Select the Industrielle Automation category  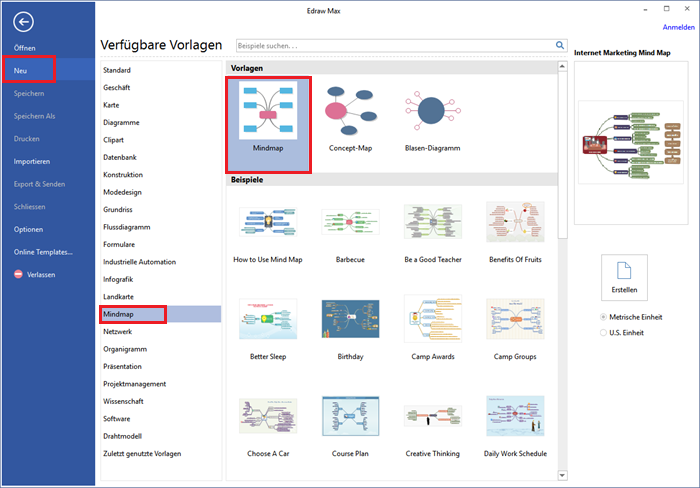click(x=139, y=262)
